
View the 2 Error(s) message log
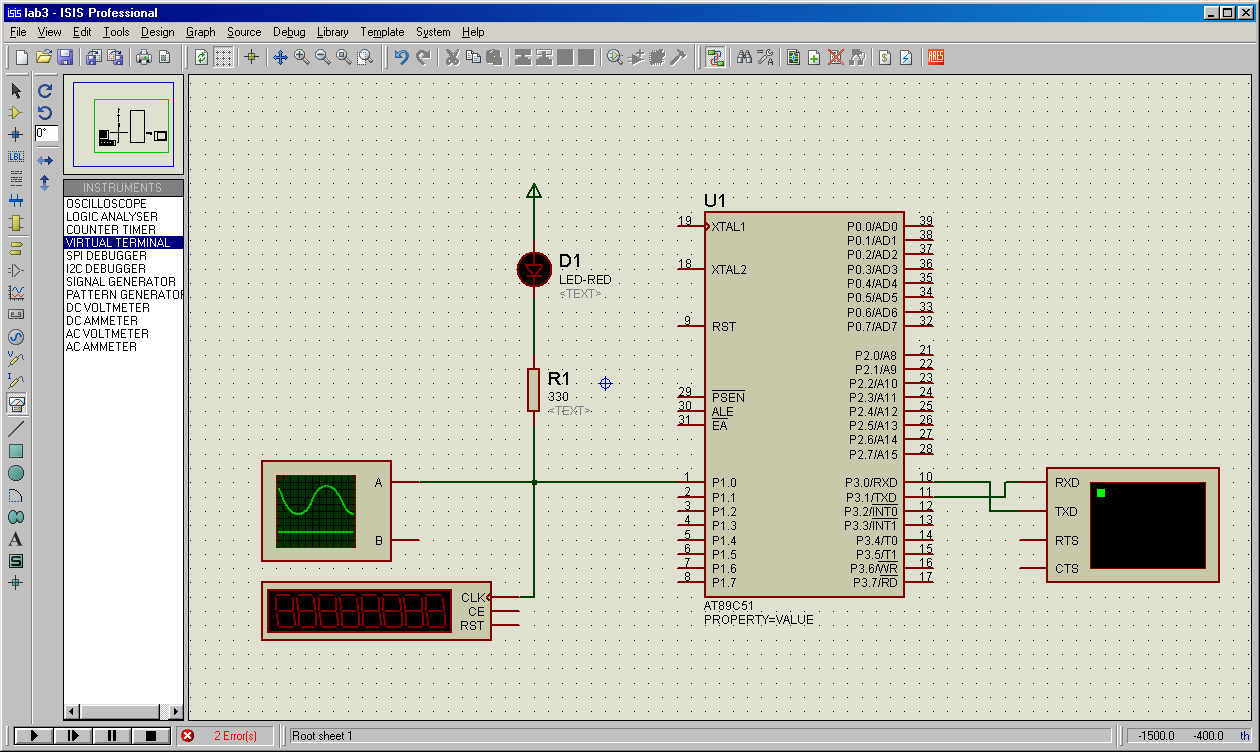[226, 736]
